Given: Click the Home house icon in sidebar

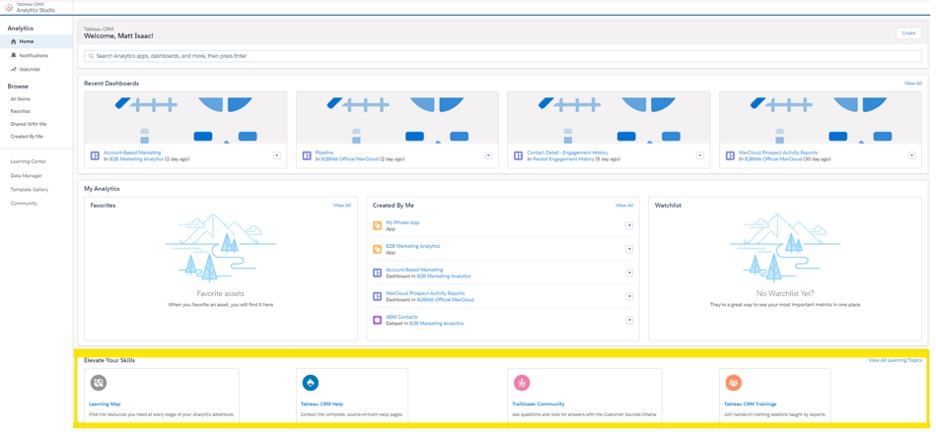Looking at the screenshot, I should click(x=14, y=42).
